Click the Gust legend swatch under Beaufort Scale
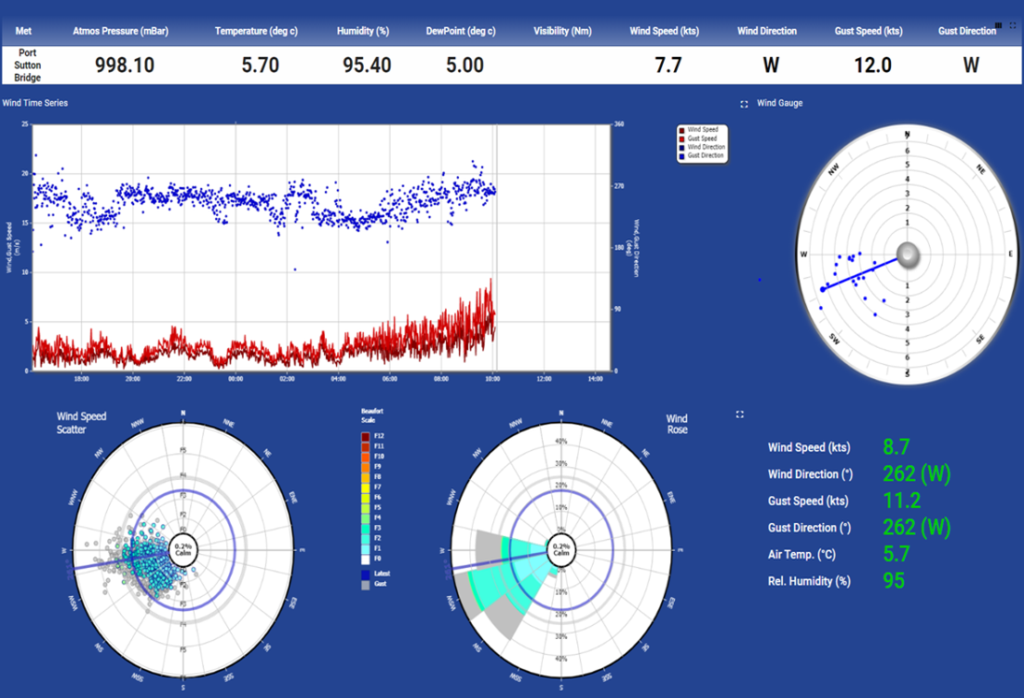This screenshot has height=698, width=1024. pyautogui.click(x=367, y=585)
